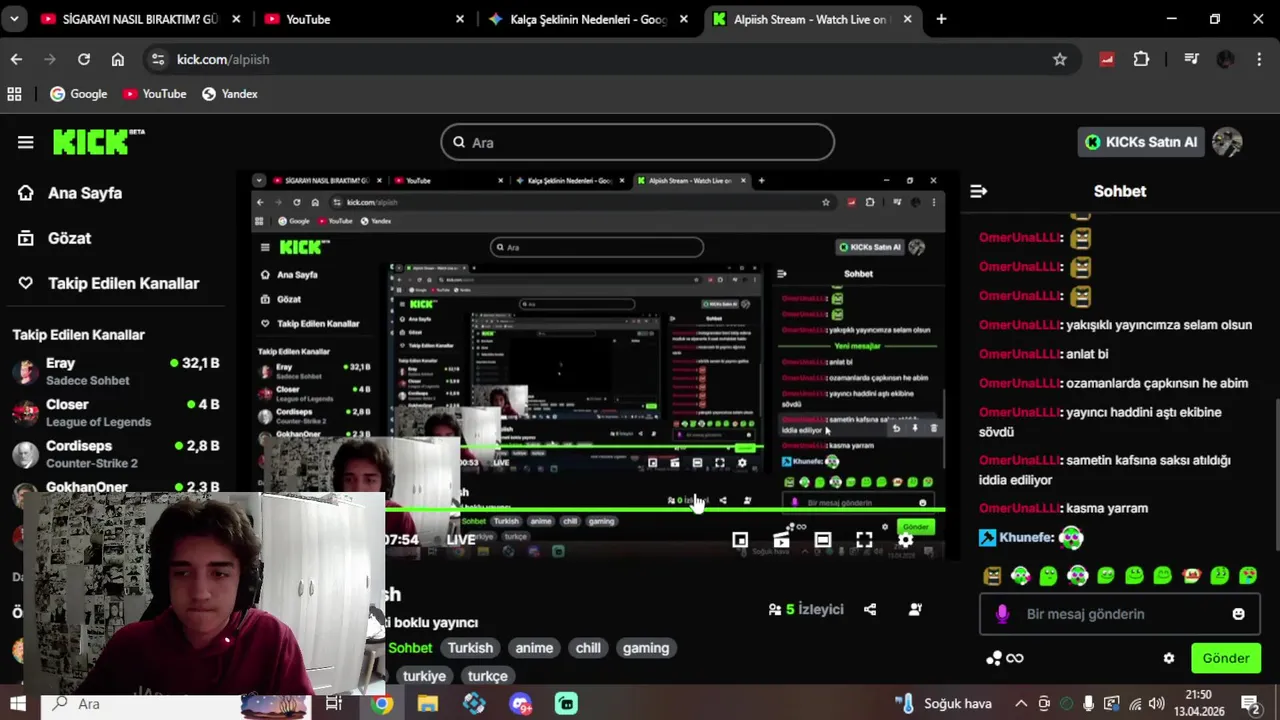Open Chrome three-dot menu
Image resolution: width=1280 pixels, height=720 pixels.
tap(1259, 59)
